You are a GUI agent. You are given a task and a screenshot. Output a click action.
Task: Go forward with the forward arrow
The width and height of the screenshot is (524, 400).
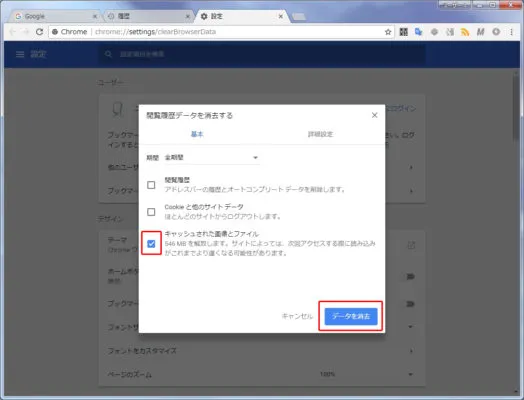click(26, 32)
